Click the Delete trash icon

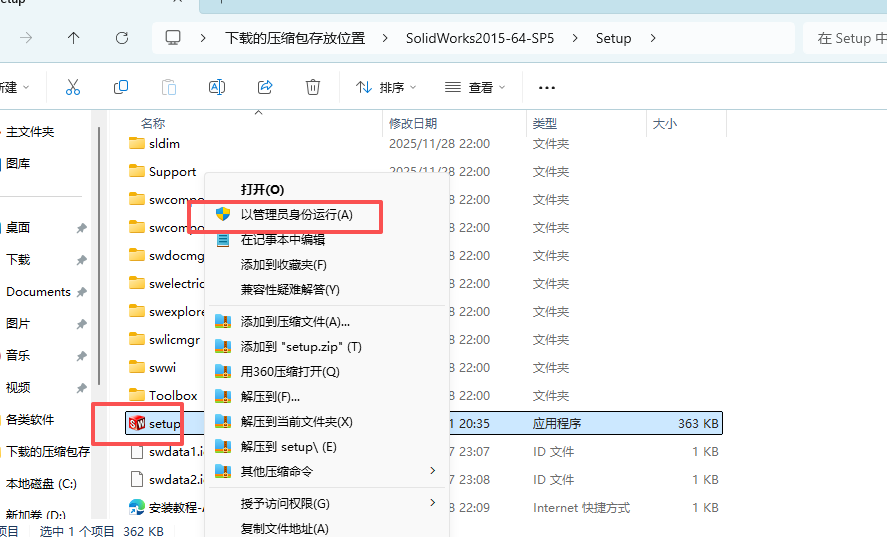[x=313, y=87]
